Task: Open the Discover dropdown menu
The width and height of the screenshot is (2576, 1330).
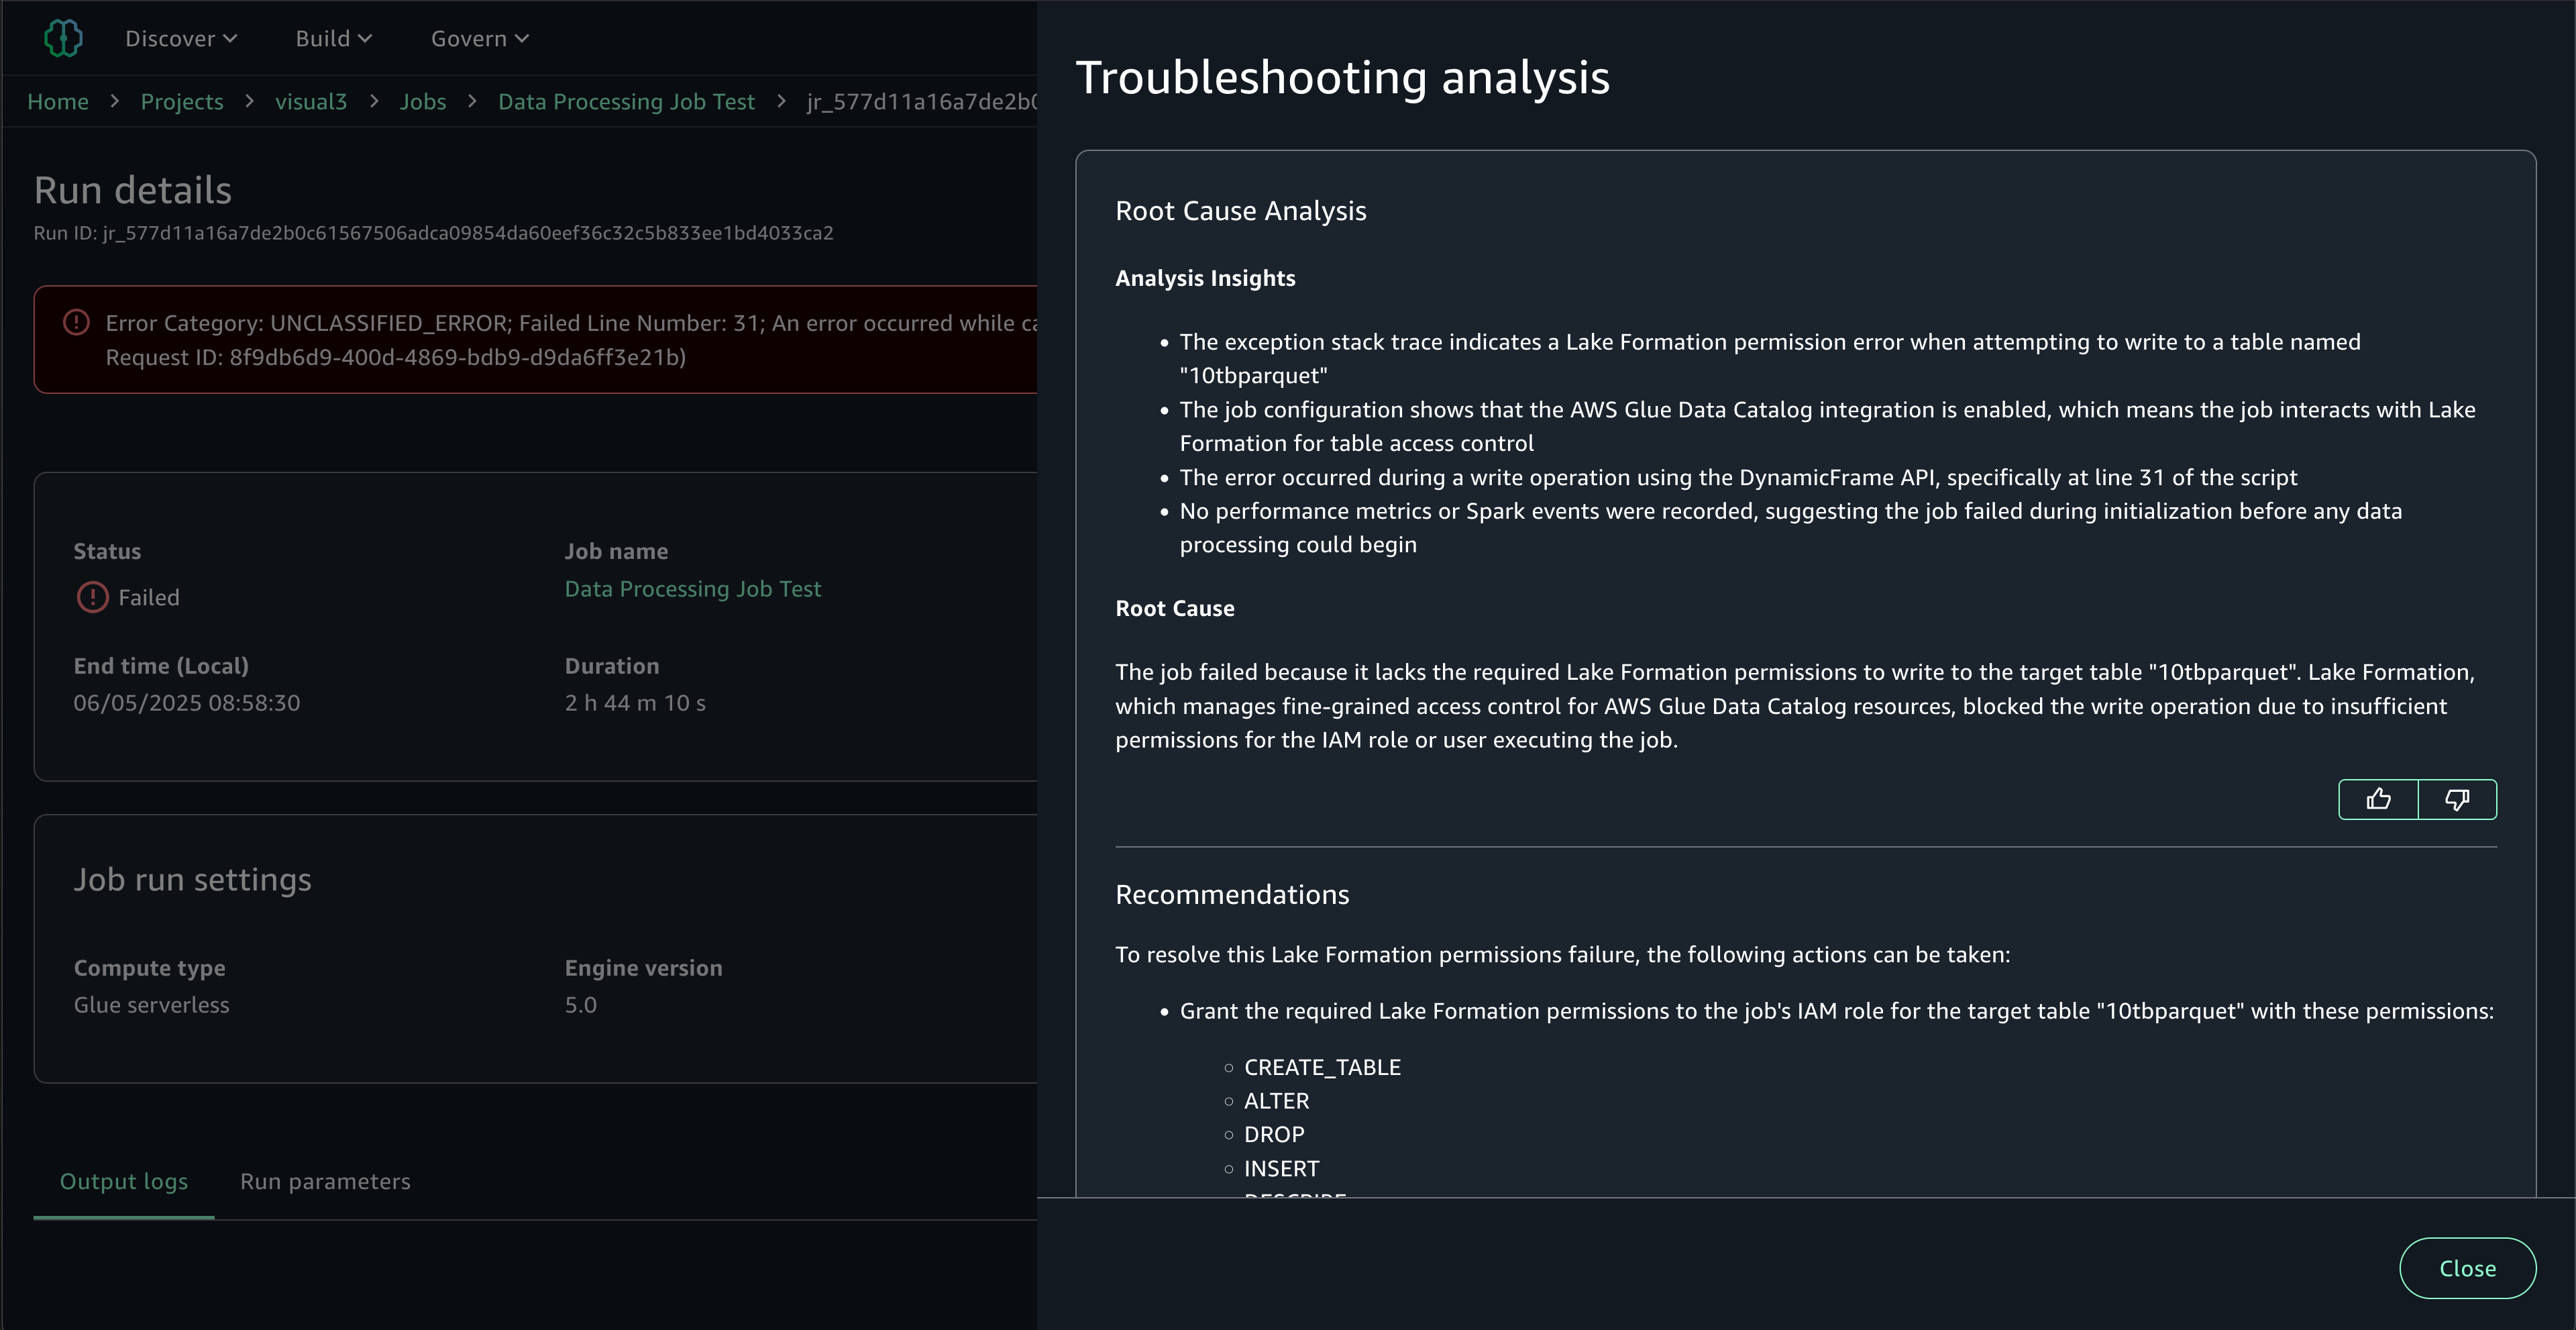Action: coord(181,38)
